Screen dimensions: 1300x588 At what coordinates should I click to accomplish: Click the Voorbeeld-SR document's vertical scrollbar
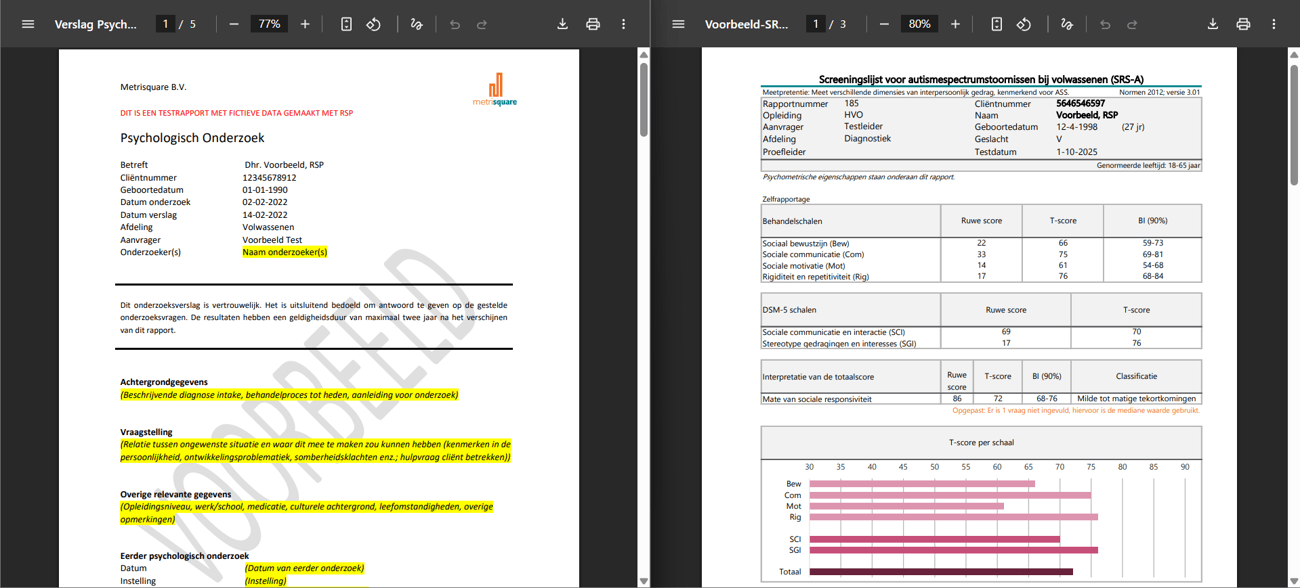(1294, 120)
